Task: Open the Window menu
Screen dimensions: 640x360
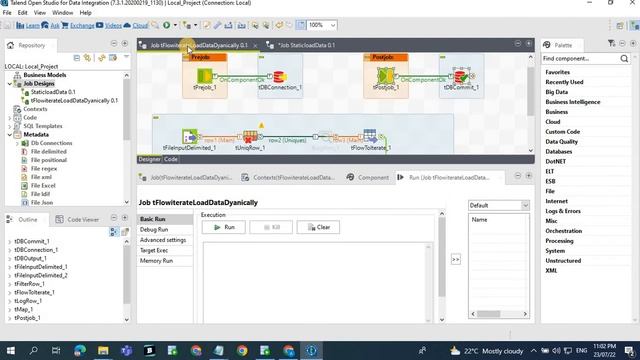Action: point(62,13)
